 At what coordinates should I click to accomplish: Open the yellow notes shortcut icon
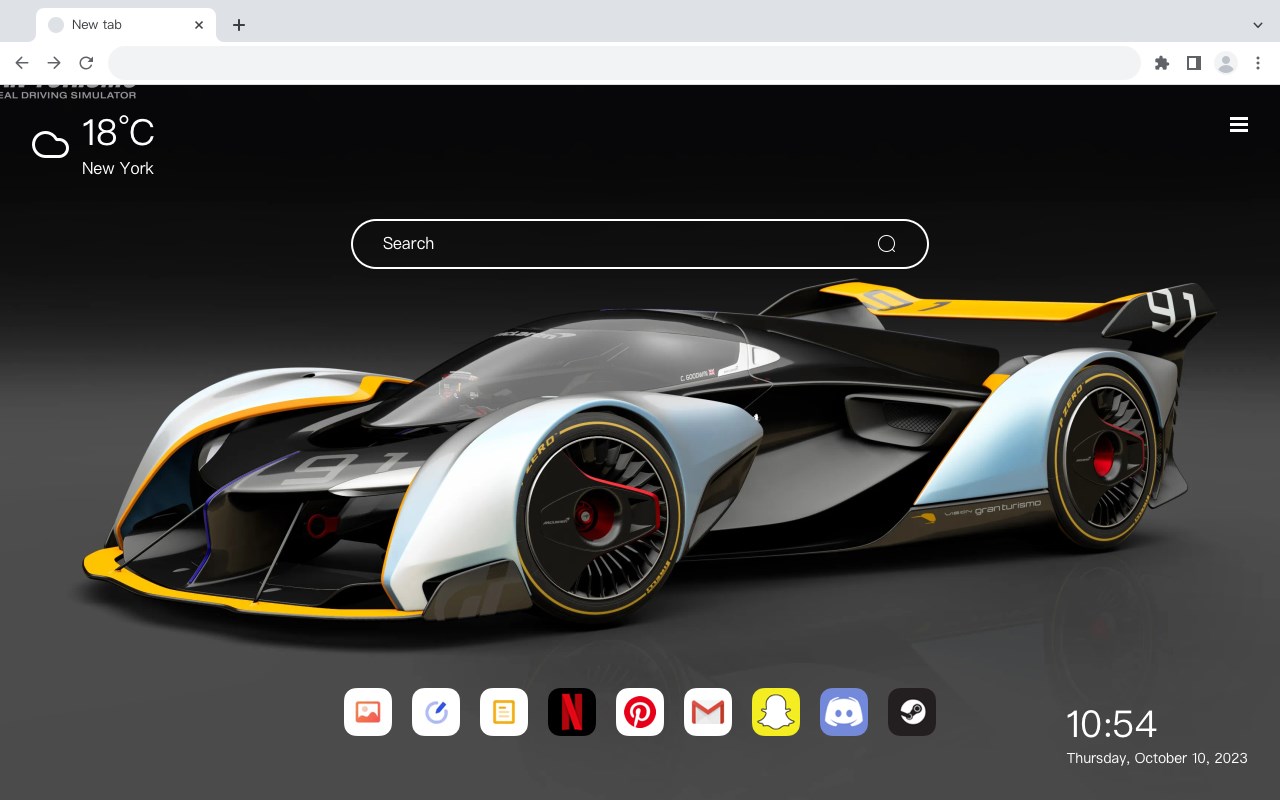(504, 712)
